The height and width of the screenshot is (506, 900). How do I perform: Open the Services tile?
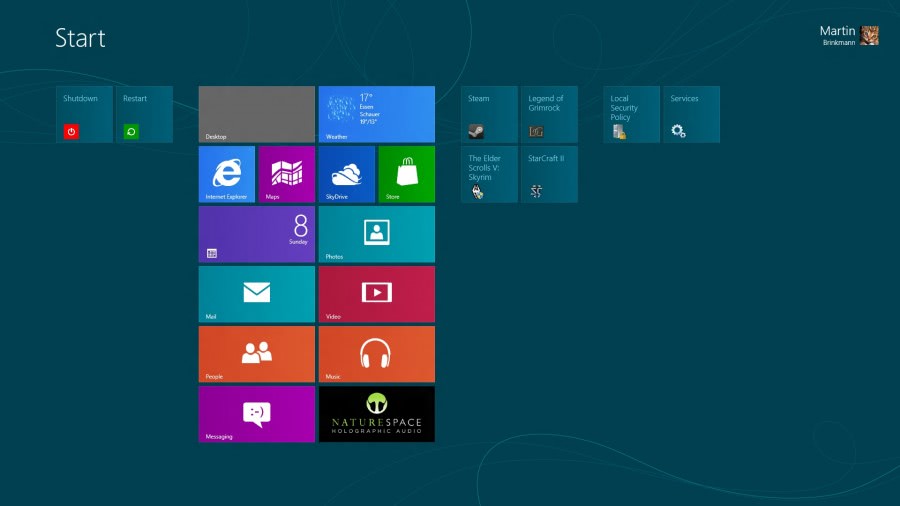[x=691, y=114]
